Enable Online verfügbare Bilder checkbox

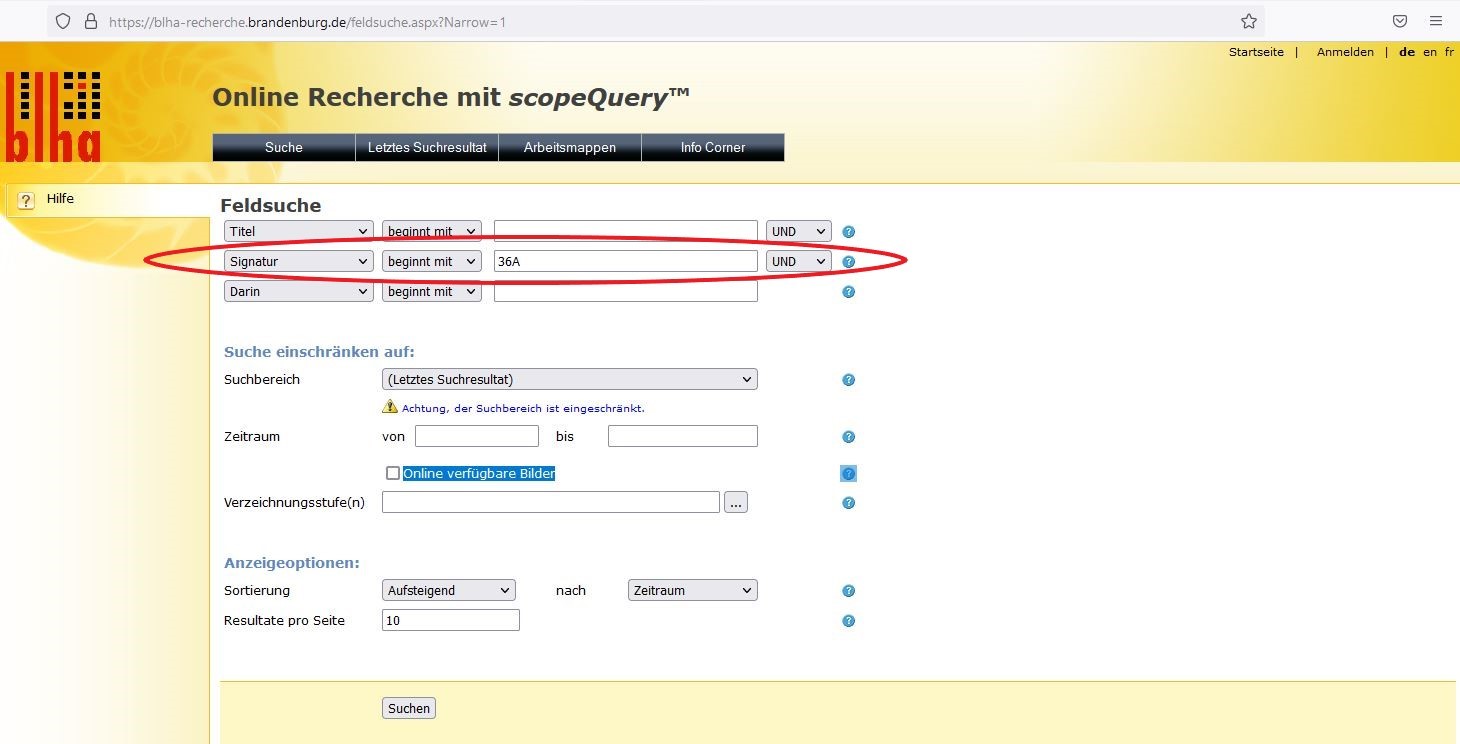[x=393, y=473]
